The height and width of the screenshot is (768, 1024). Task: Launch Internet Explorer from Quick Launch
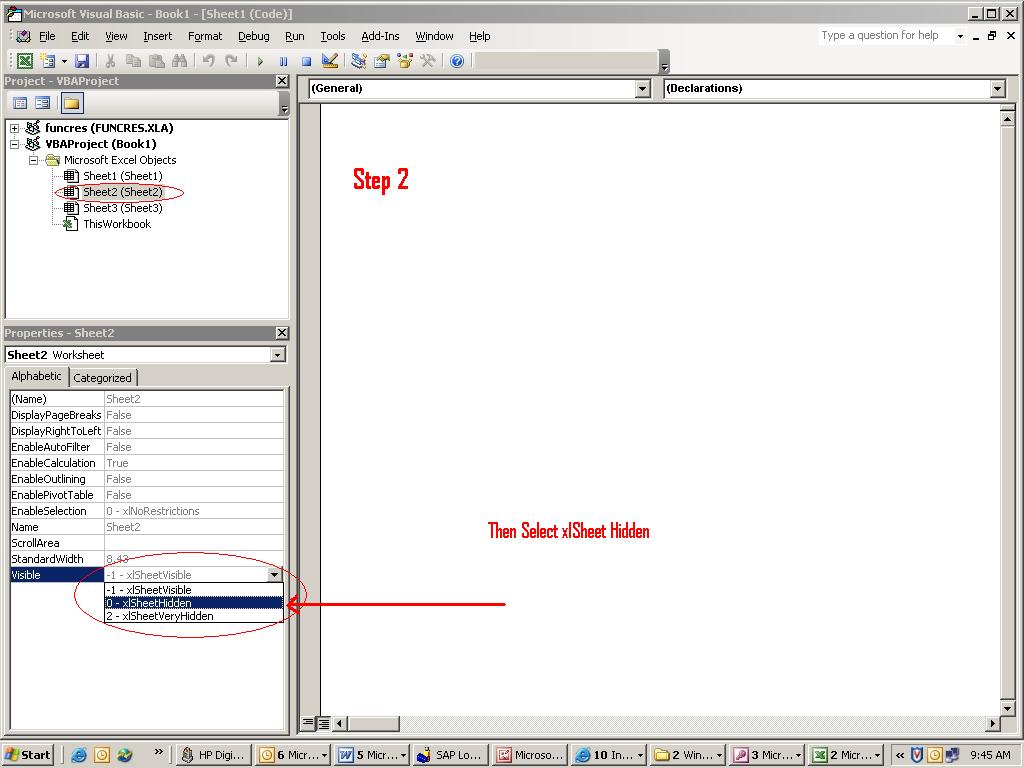79,755
